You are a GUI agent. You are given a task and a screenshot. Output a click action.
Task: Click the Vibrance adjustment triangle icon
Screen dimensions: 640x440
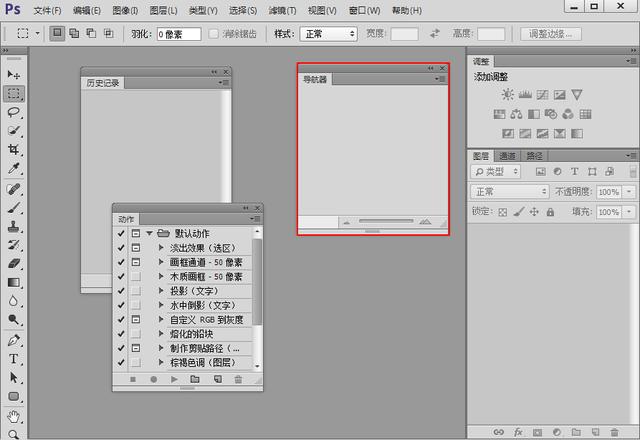[x=577, y=95]
